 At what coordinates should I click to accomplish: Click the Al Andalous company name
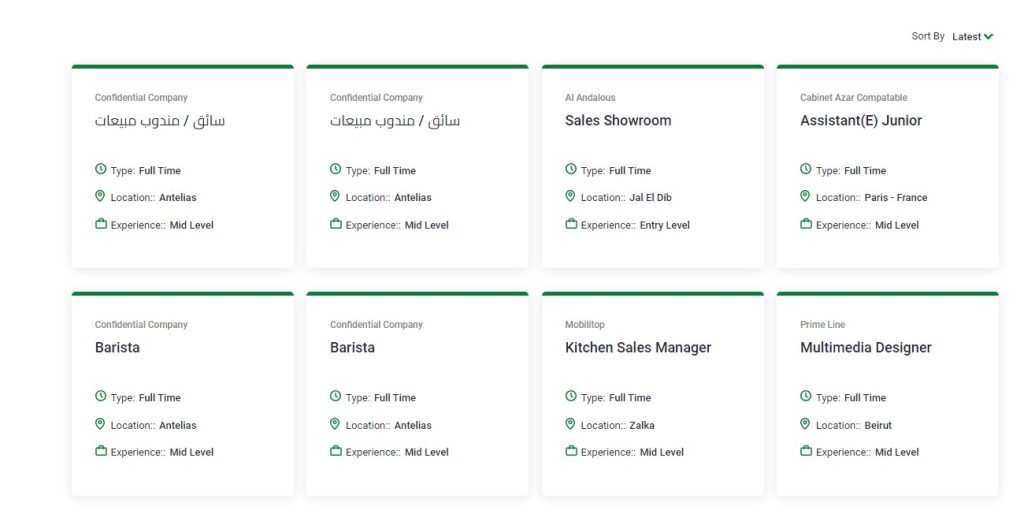(x=590, y=98)
